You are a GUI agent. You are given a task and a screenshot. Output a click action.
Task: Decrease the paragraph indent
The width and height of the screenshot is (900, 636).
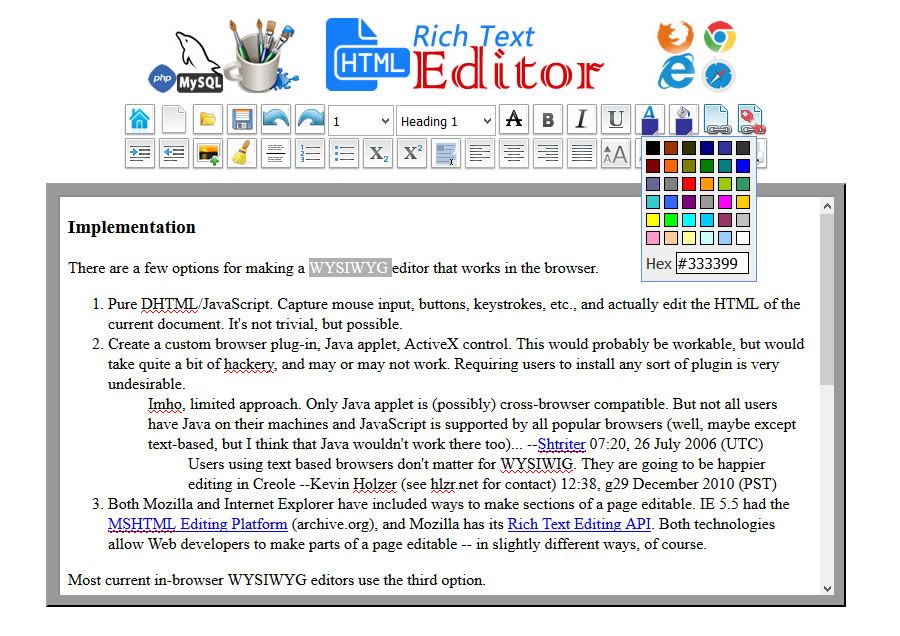tap(174, 153)
